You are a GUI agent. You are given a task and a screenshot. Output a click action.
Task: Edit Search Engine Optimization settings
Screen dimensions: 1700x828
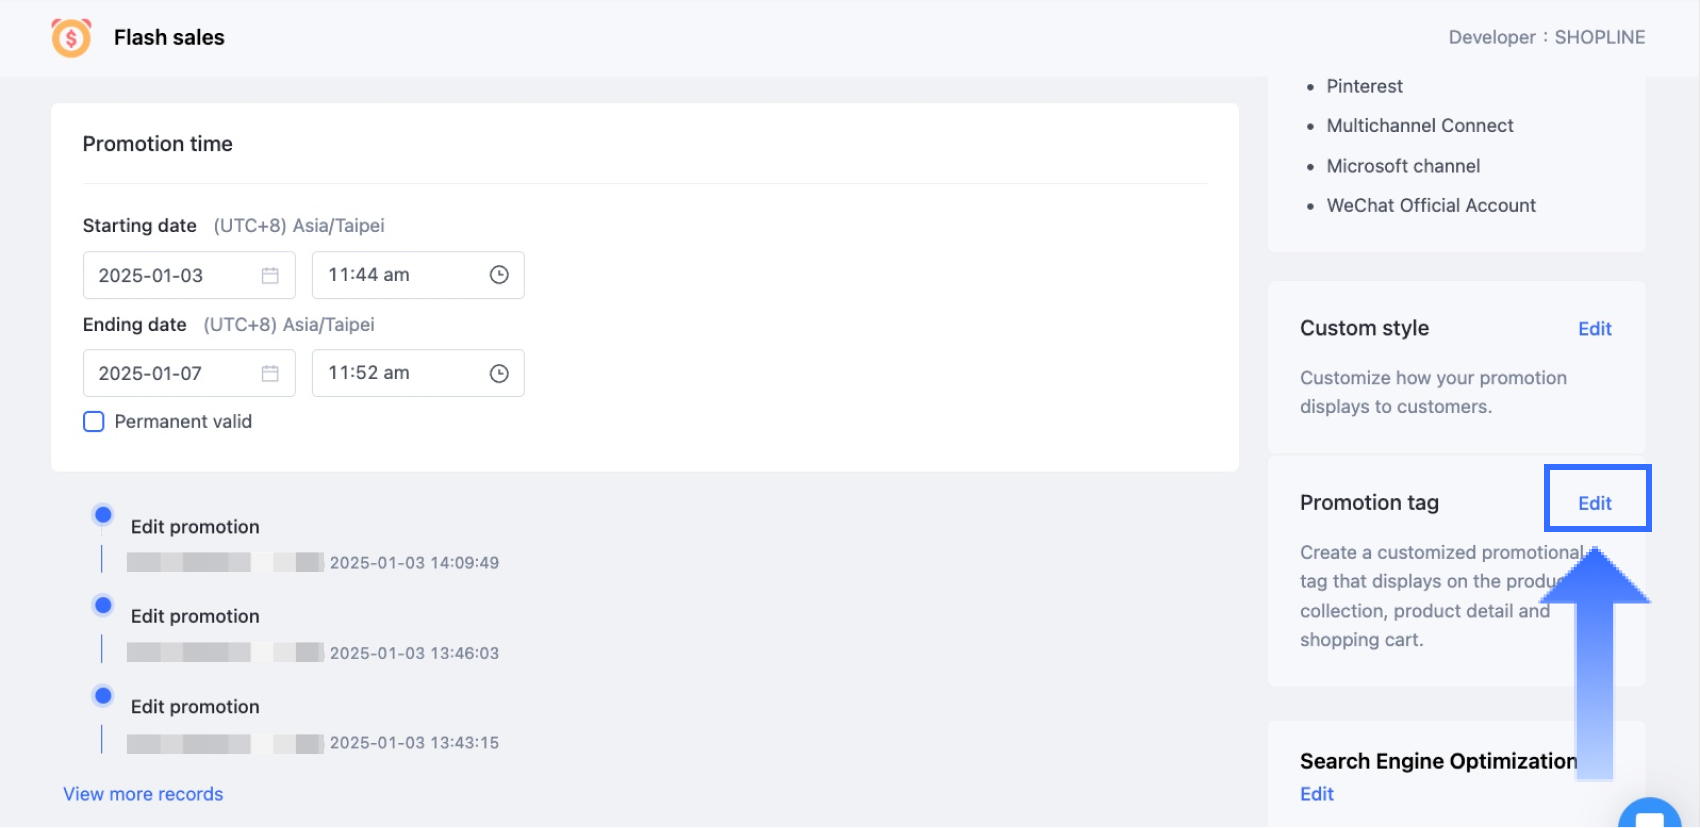[x=1316, y=794]
